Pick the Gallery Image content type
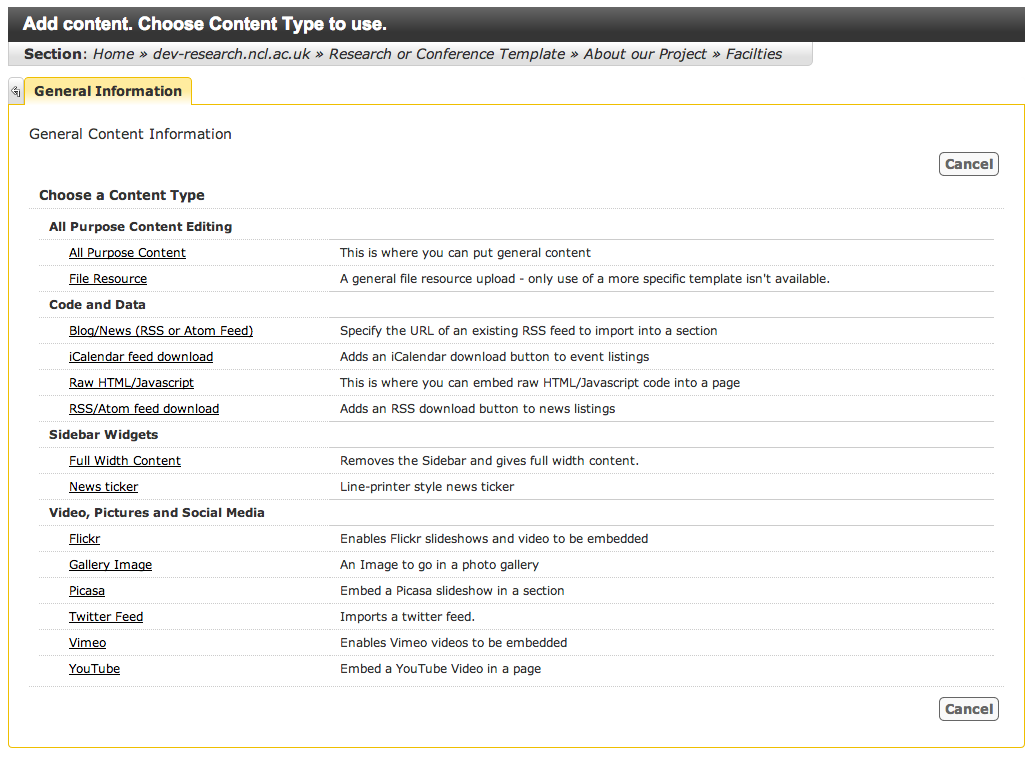This screenshot has height=758, width=1033. point(110,565)
